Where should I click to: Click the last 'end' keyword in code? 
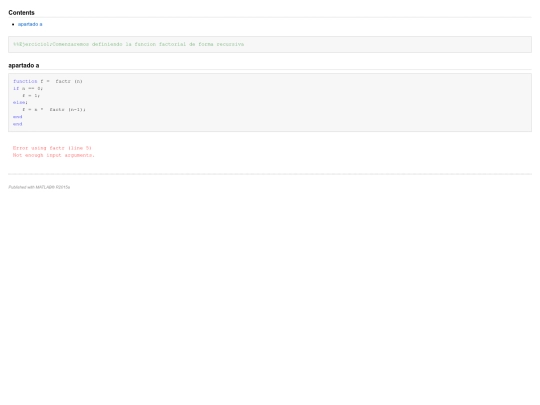coord(18,124)
